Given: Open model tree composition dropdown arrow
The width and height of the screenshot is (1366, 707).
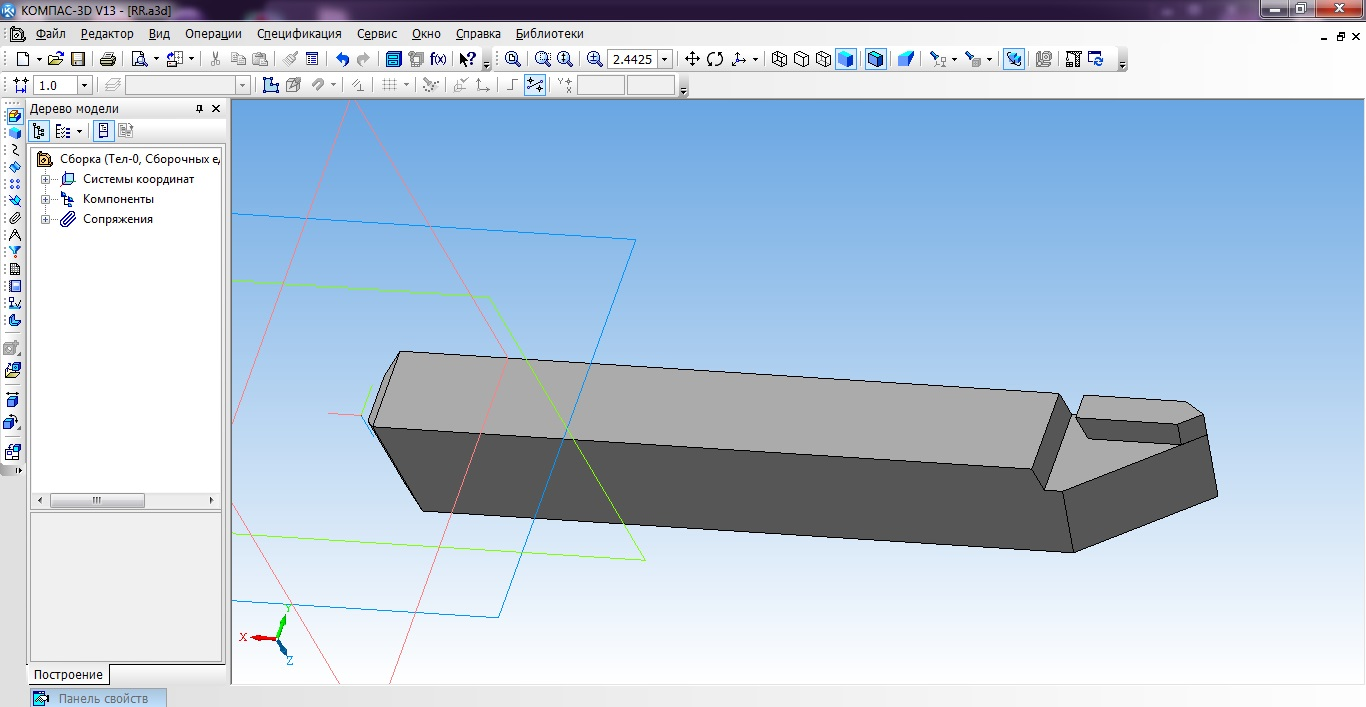Looking at the screenshot, I should [79, 131].
